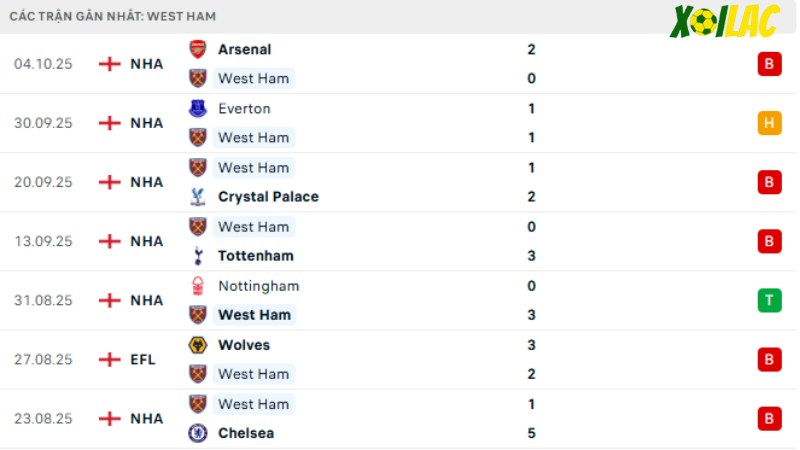Screen dimensions: 800x450
Task: Select West Ham label in Everton match
Action: point(254,138)
